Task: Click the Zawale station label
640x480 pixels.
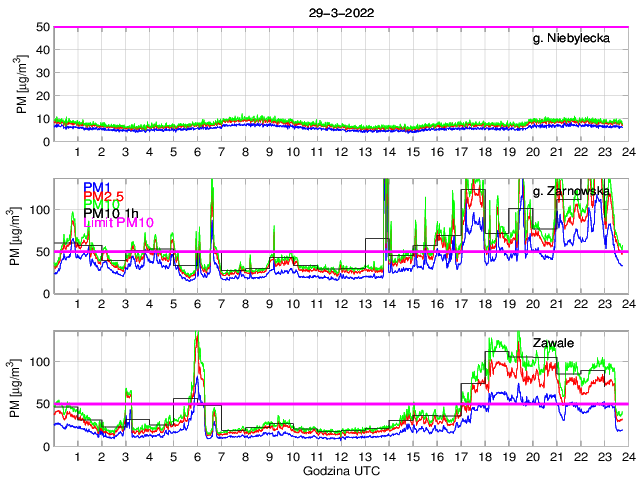Action: 554,342
